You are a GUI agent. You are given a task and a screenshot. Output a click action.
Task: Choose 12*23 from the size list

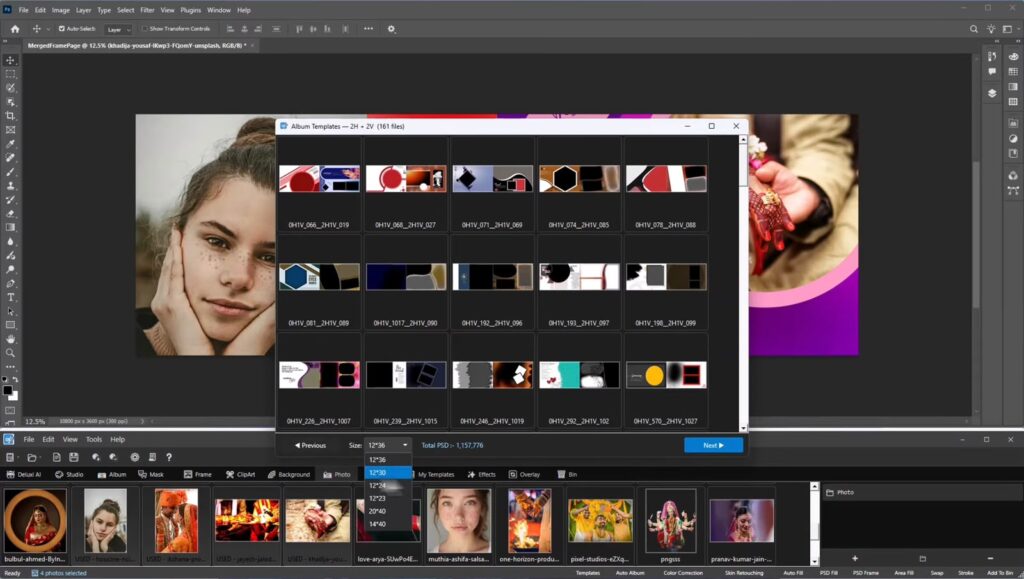388,498
